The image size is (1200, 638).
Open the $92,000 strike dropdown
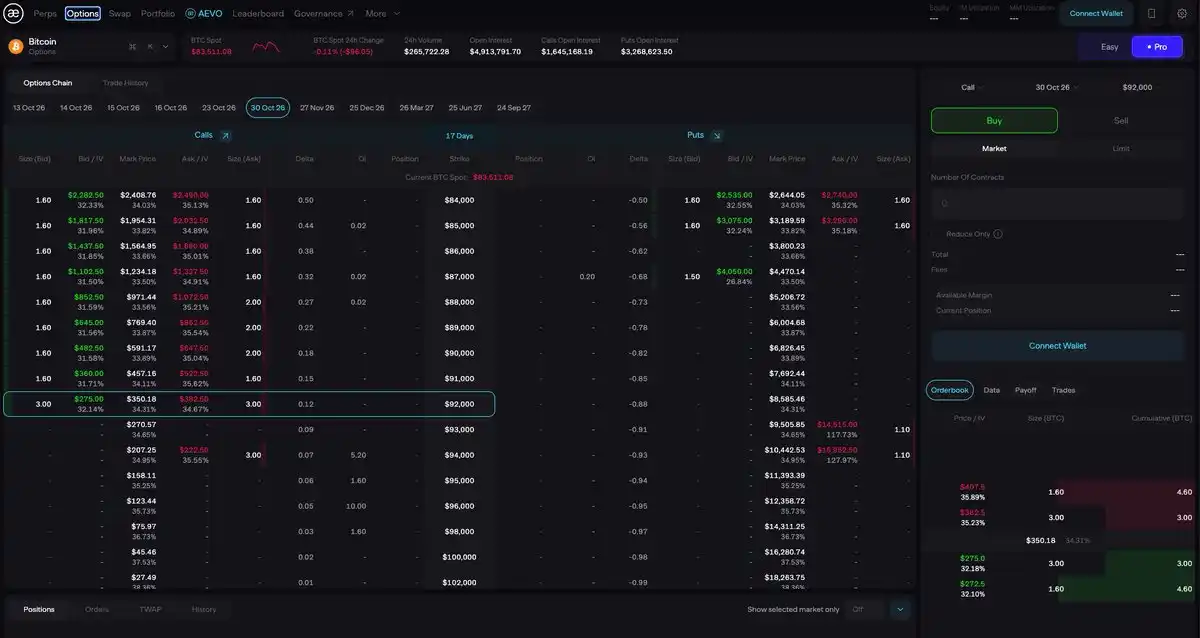coord(1142,87)
